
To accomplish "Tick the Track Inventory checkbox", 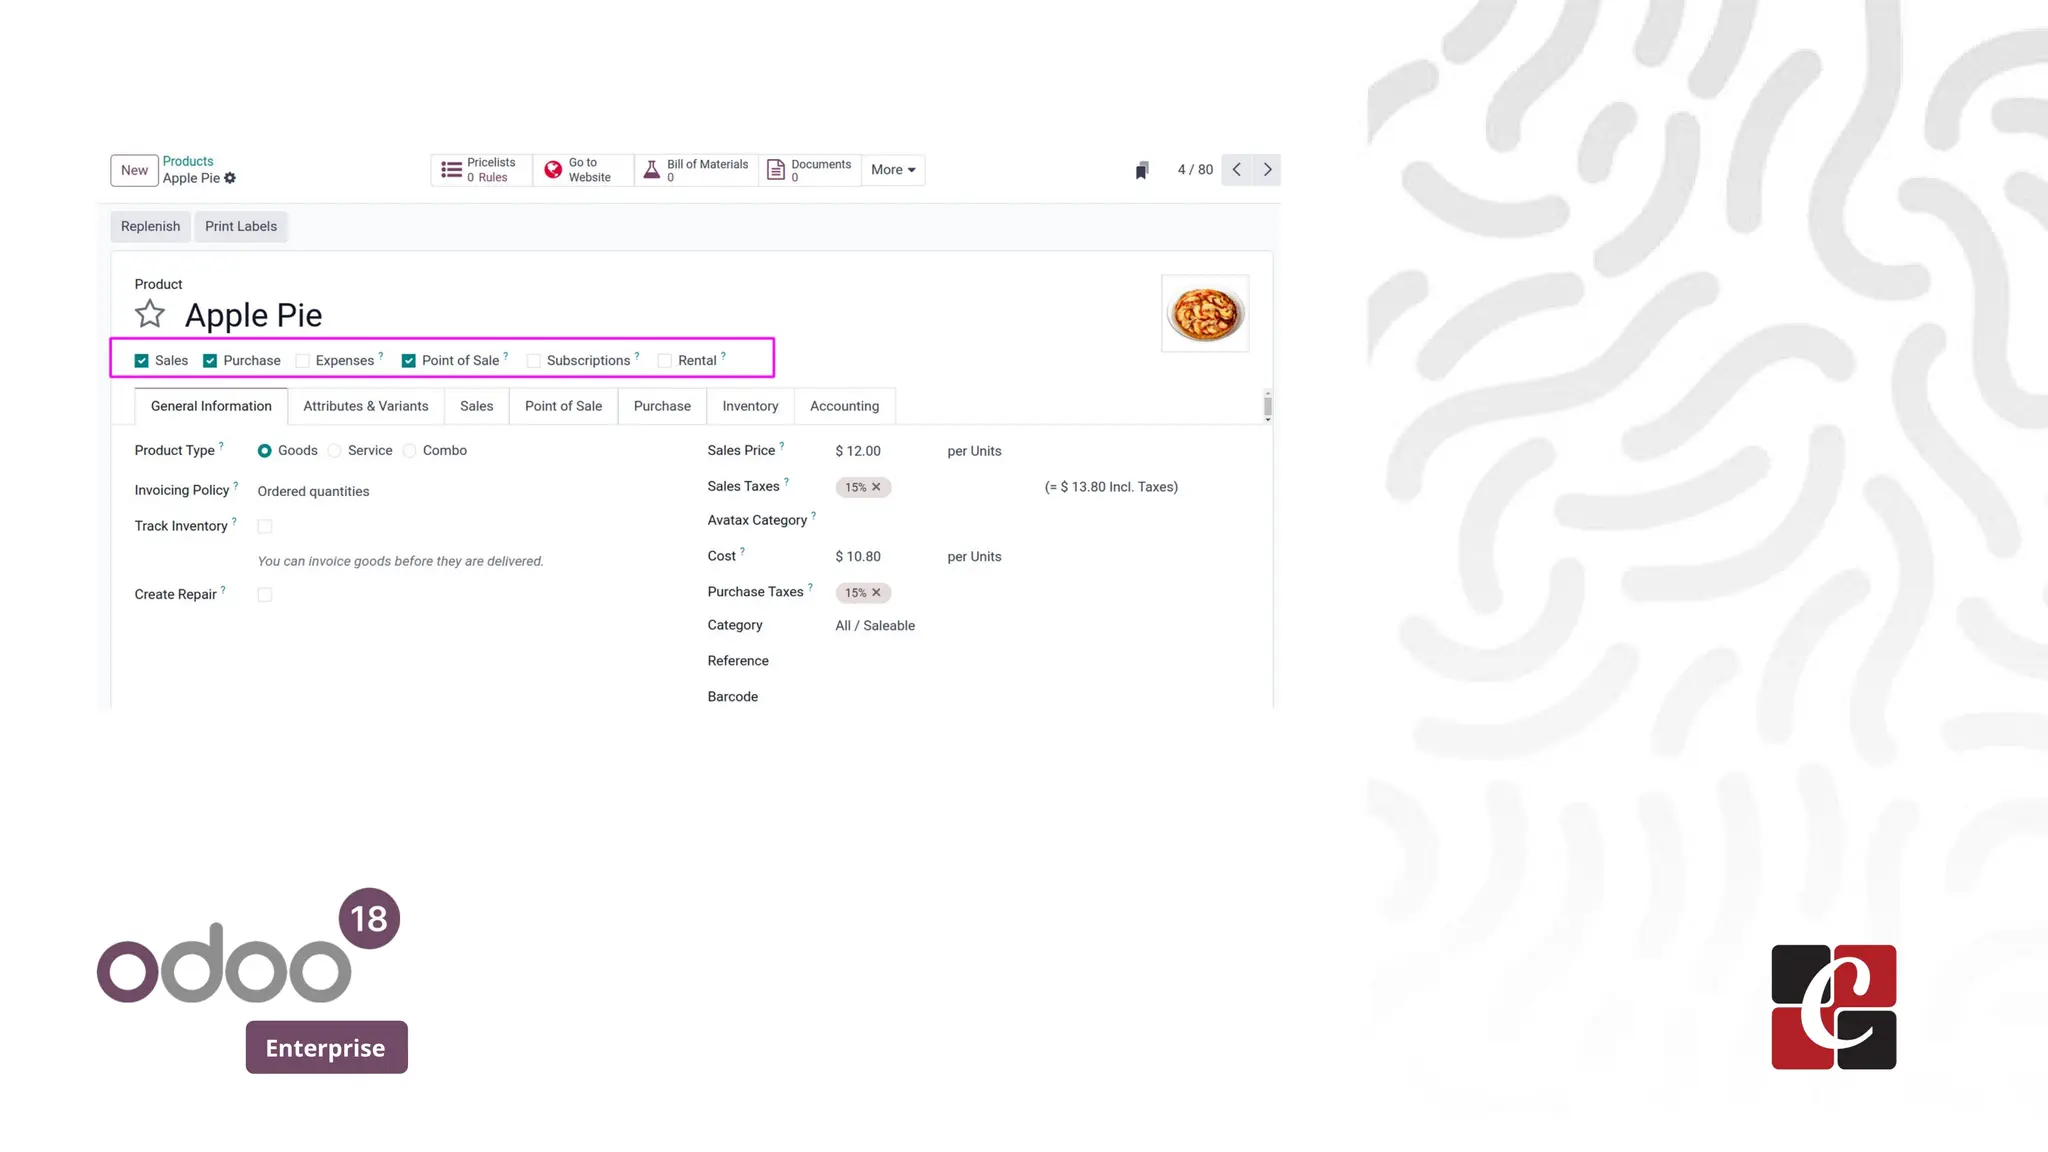I will coord(265,526).
